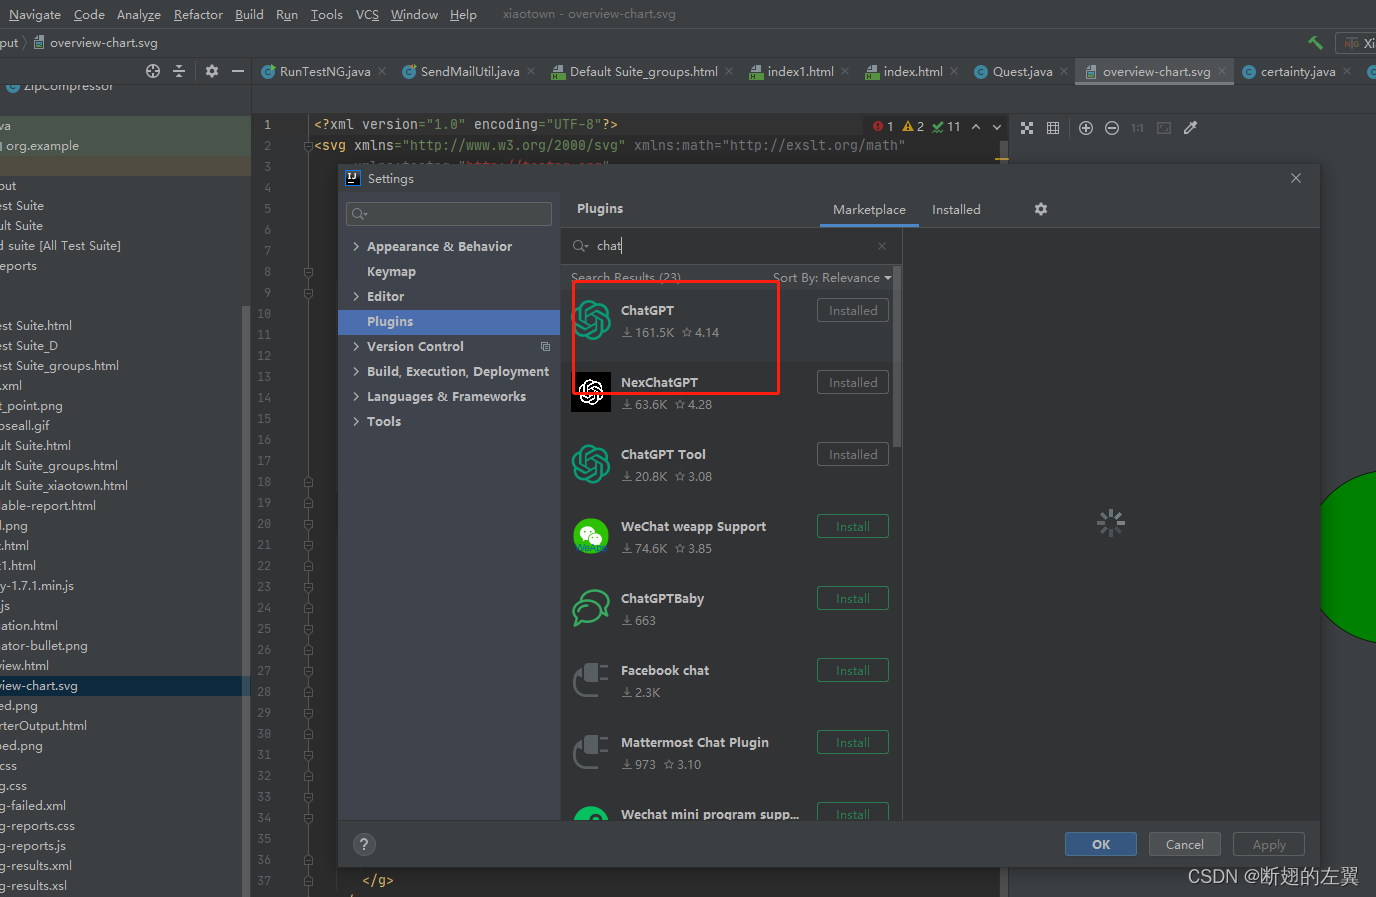Open the Sort By Relevance dropdown
Screen dimensions: 1376x897
point(832,278)
